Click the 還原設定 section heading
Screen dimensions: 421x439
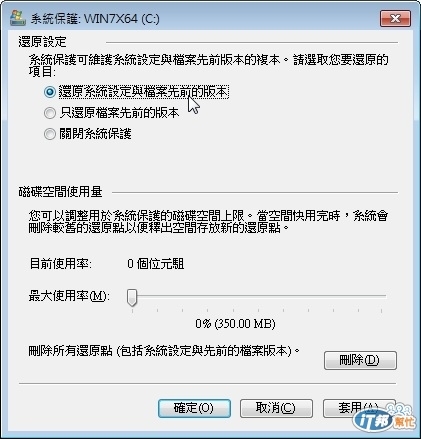click(x=42, y=42)
